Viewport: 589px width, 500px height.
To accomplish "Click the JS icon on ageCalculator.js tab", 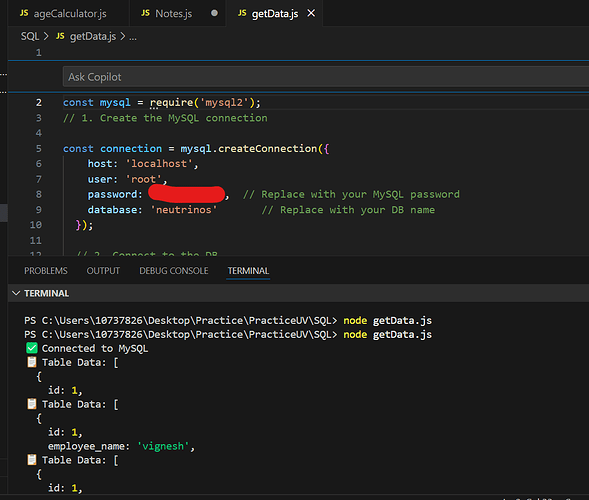I will pyautogui.click(x=24, y=13).
